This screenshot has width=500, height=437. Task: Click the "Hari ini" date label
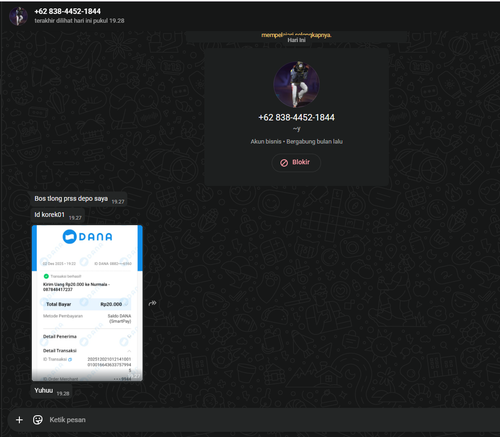[296, 40]
